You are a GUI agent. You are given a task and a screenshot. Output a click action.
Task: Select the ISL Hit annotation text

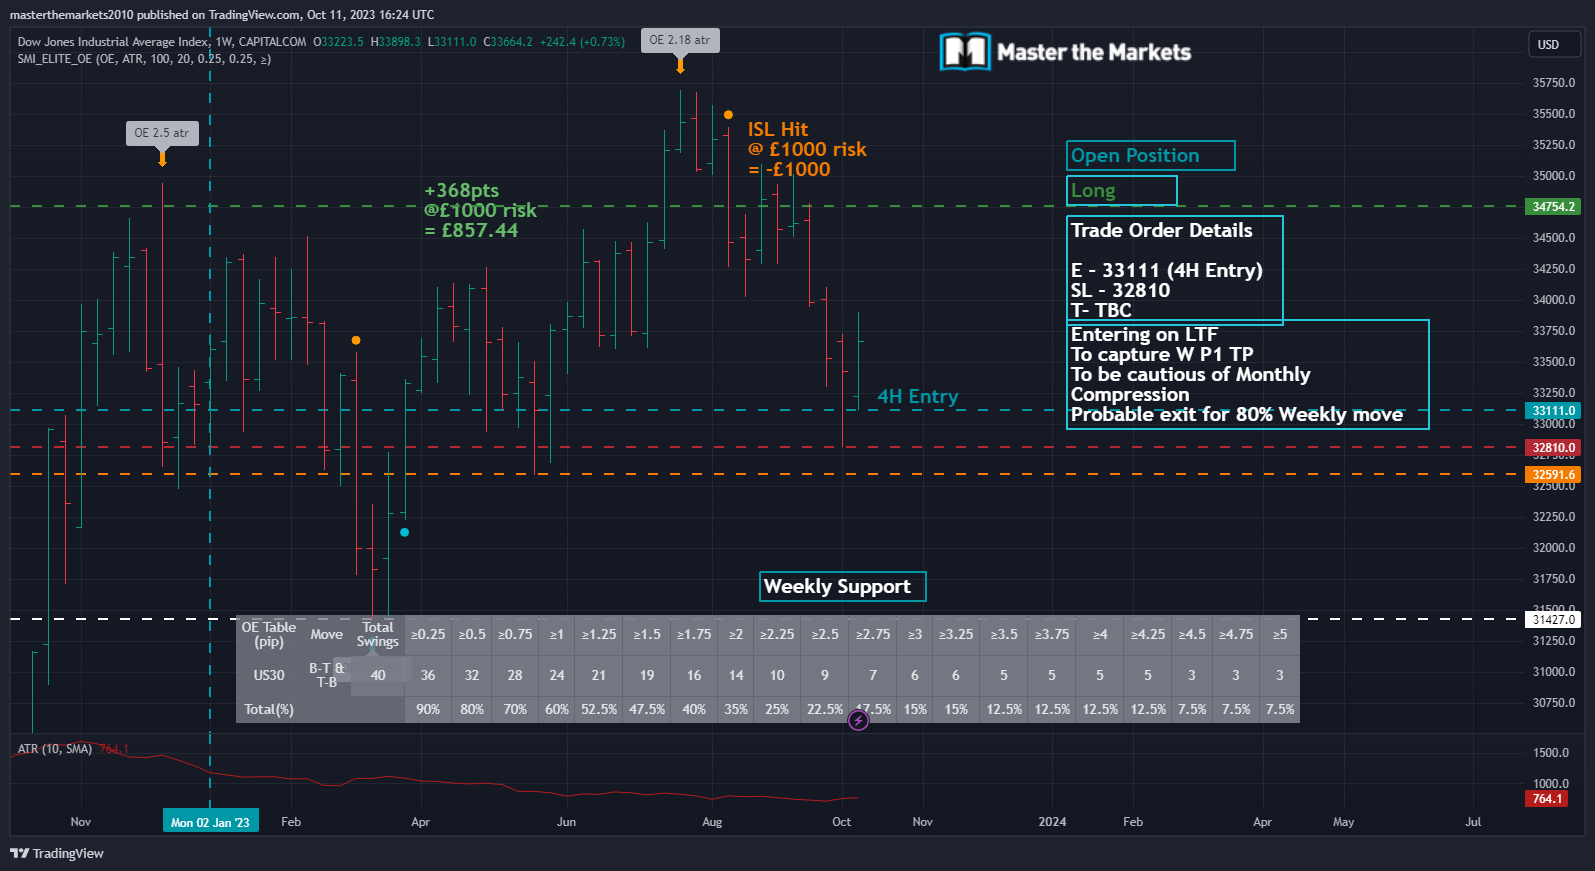coord(806,150)
